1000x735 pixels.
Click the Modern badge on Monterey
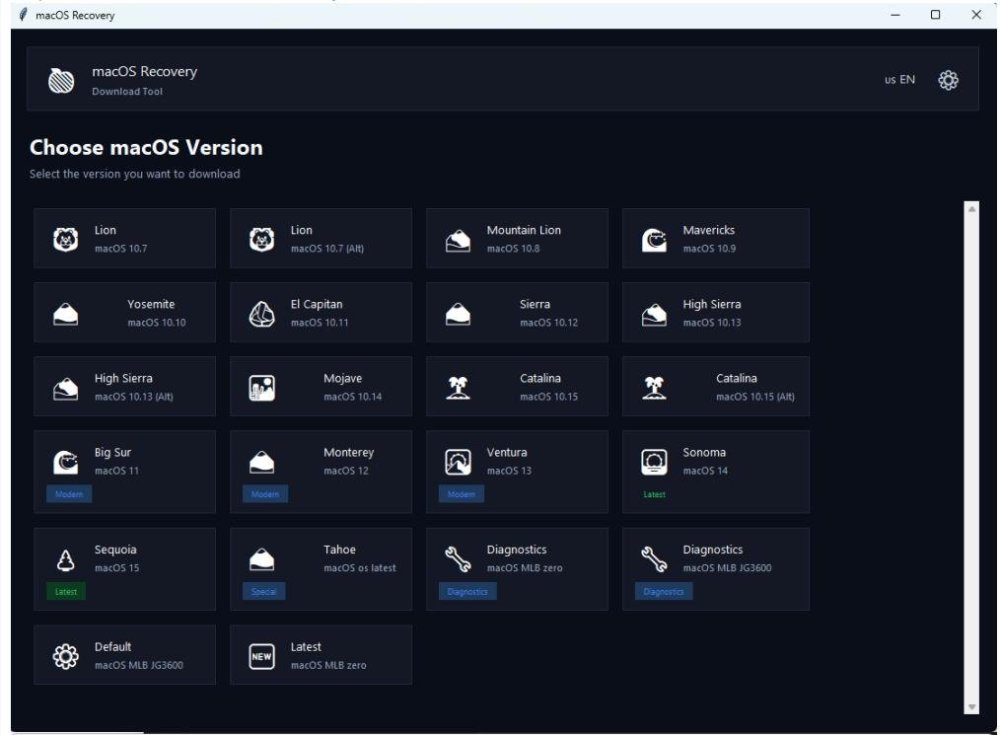pos(265,494)
